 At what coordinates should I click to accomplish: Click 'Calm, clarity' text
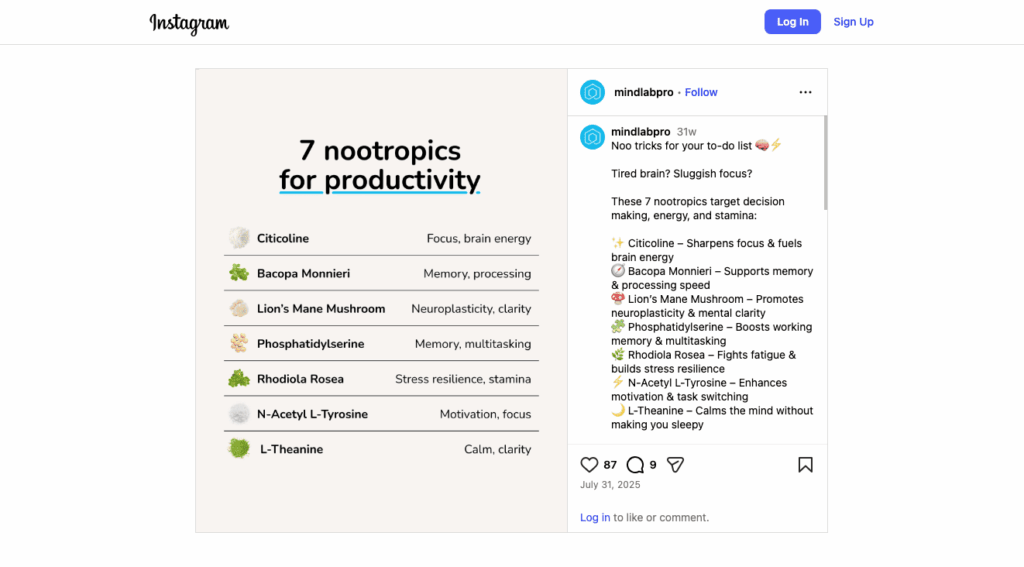click(498, 449)
